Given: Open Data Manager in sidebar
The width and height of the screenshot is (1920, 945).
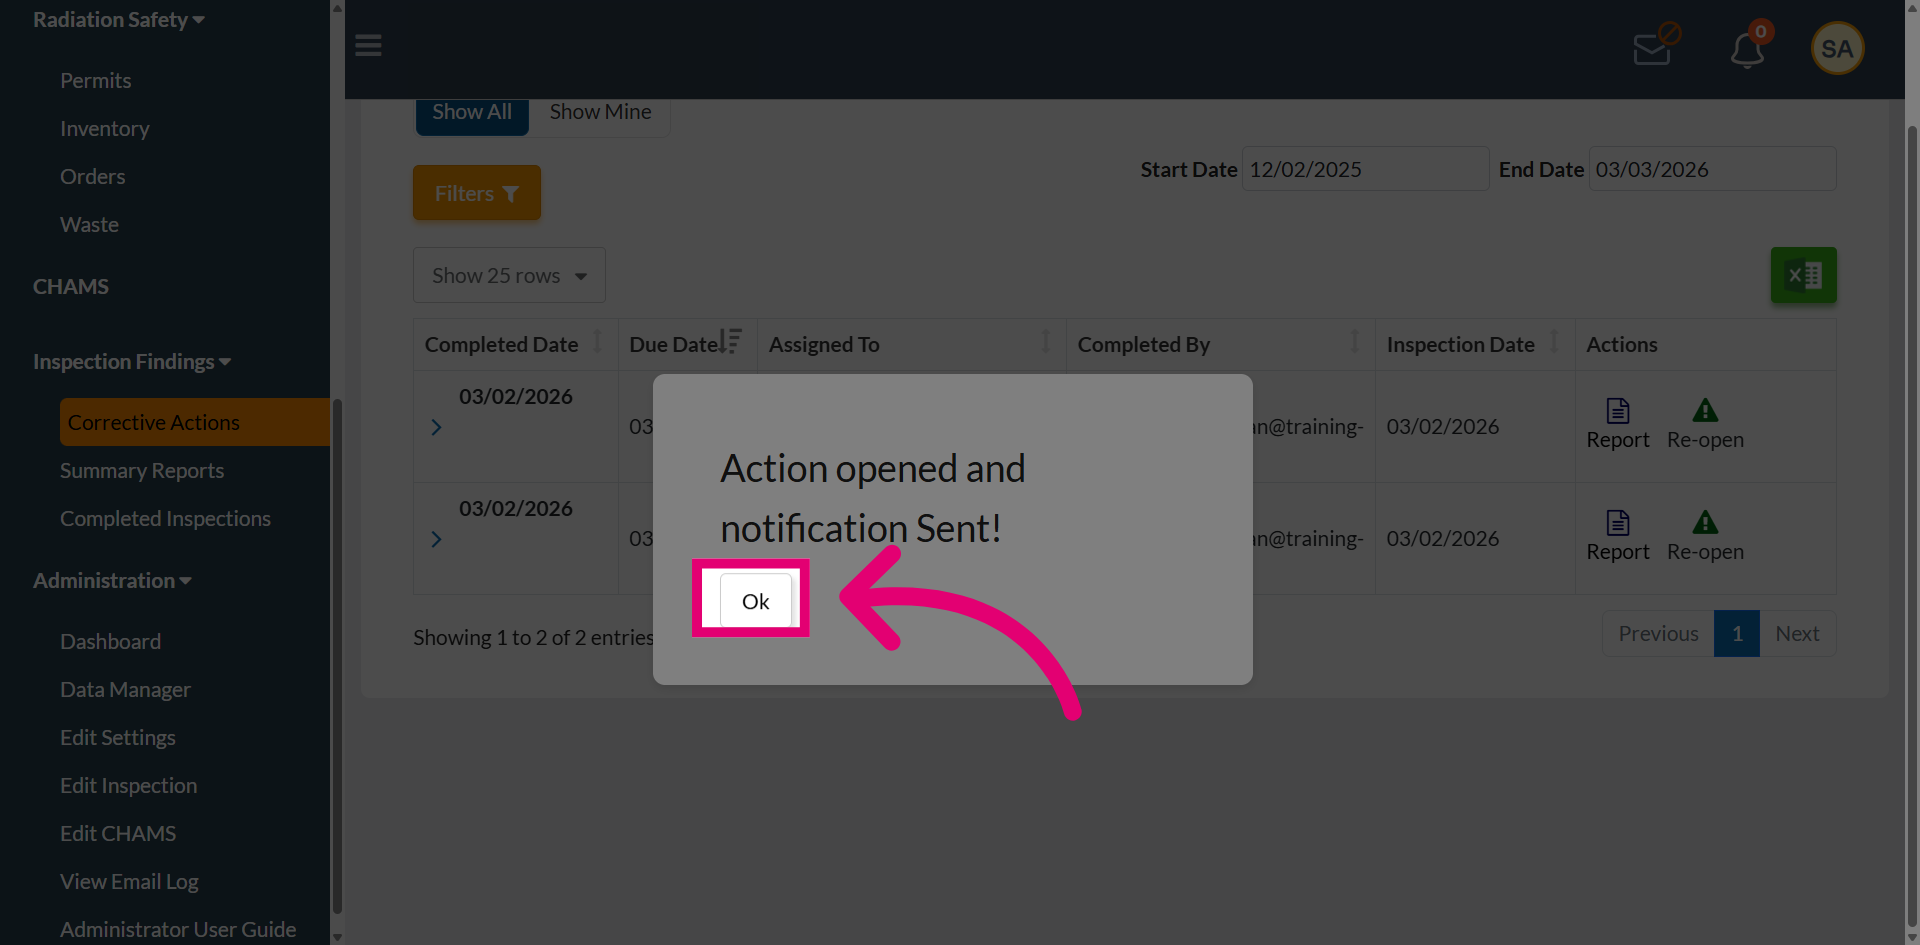Looking at the screenshot, I should [x=126, y=689].
